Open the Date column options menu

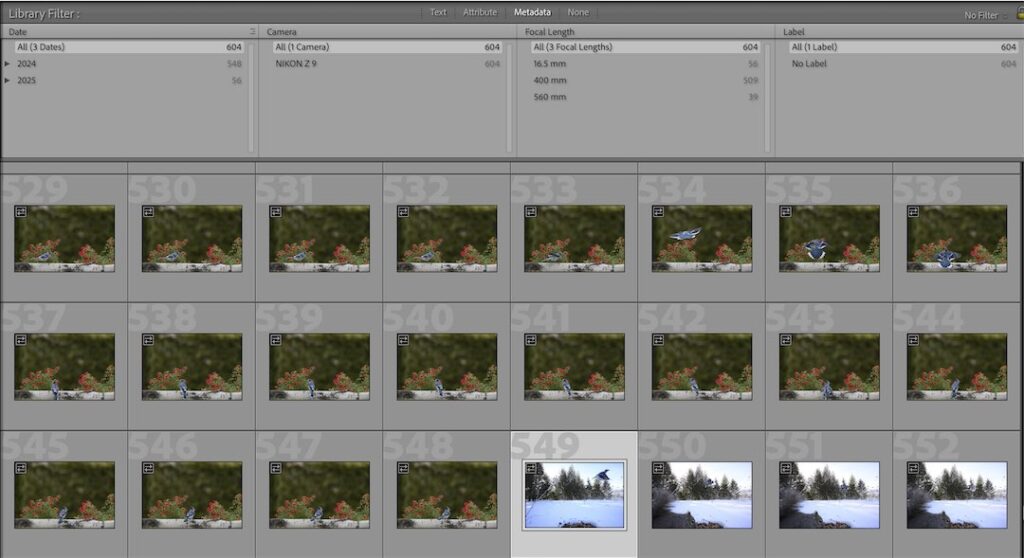tap(252, 31)
